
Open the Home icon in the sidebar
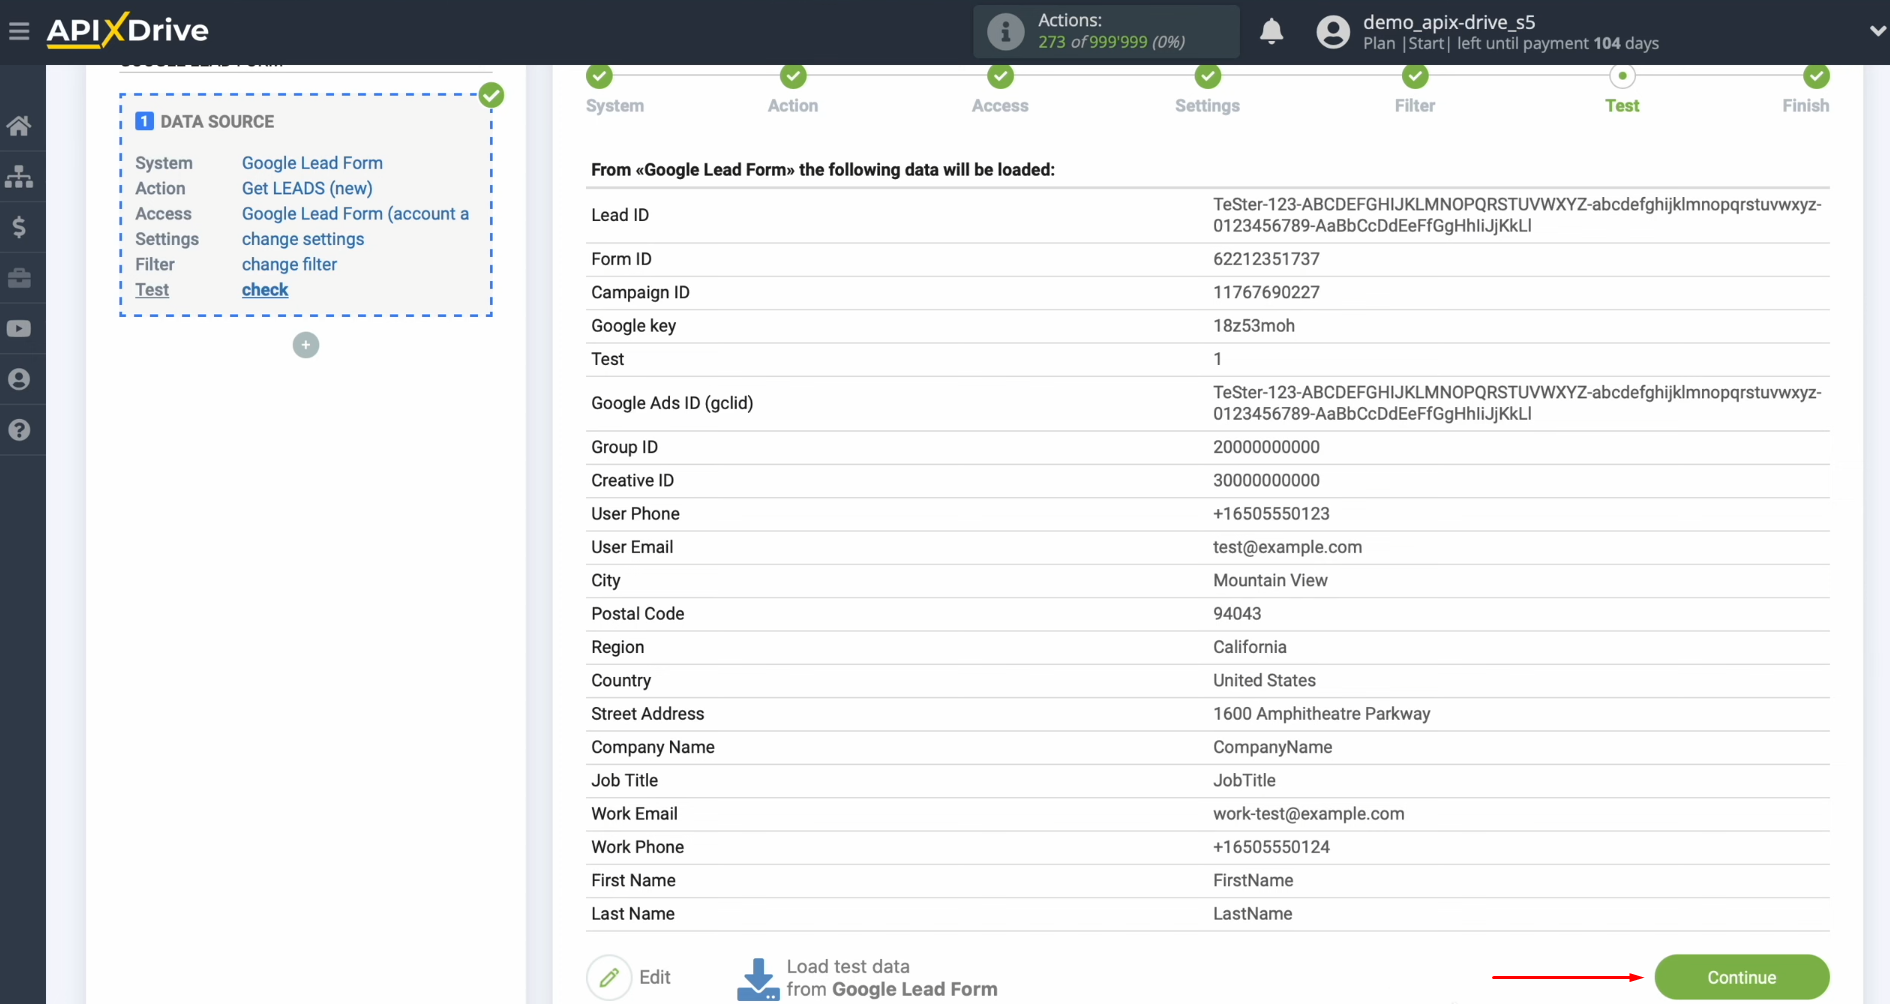pyautogui.click(x=20, y=125)
